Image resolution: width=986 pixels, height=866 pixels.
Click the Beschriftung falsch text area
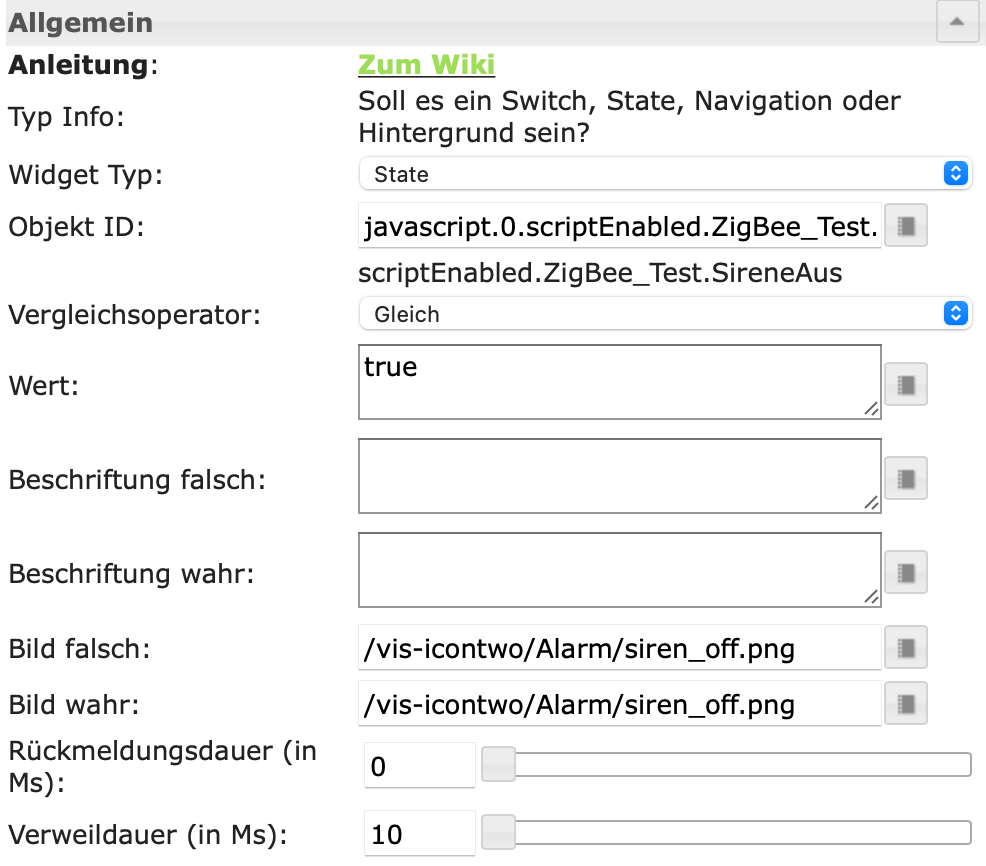coord(619,476)
